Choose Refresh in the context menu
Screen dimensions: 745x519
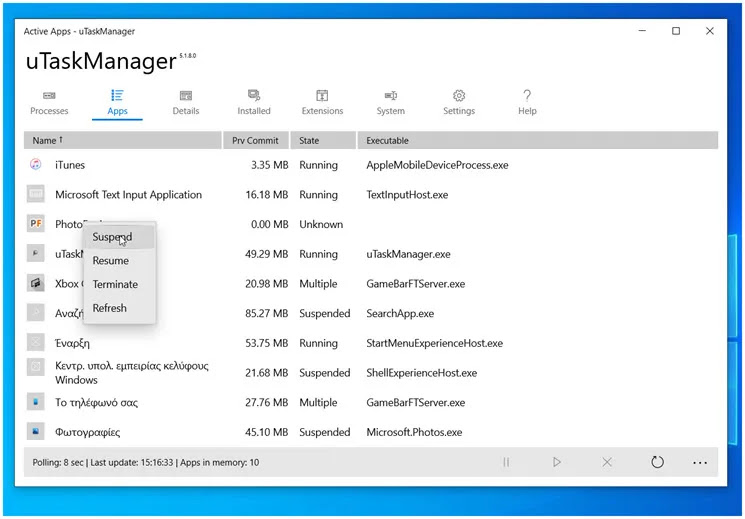[120, 308]
